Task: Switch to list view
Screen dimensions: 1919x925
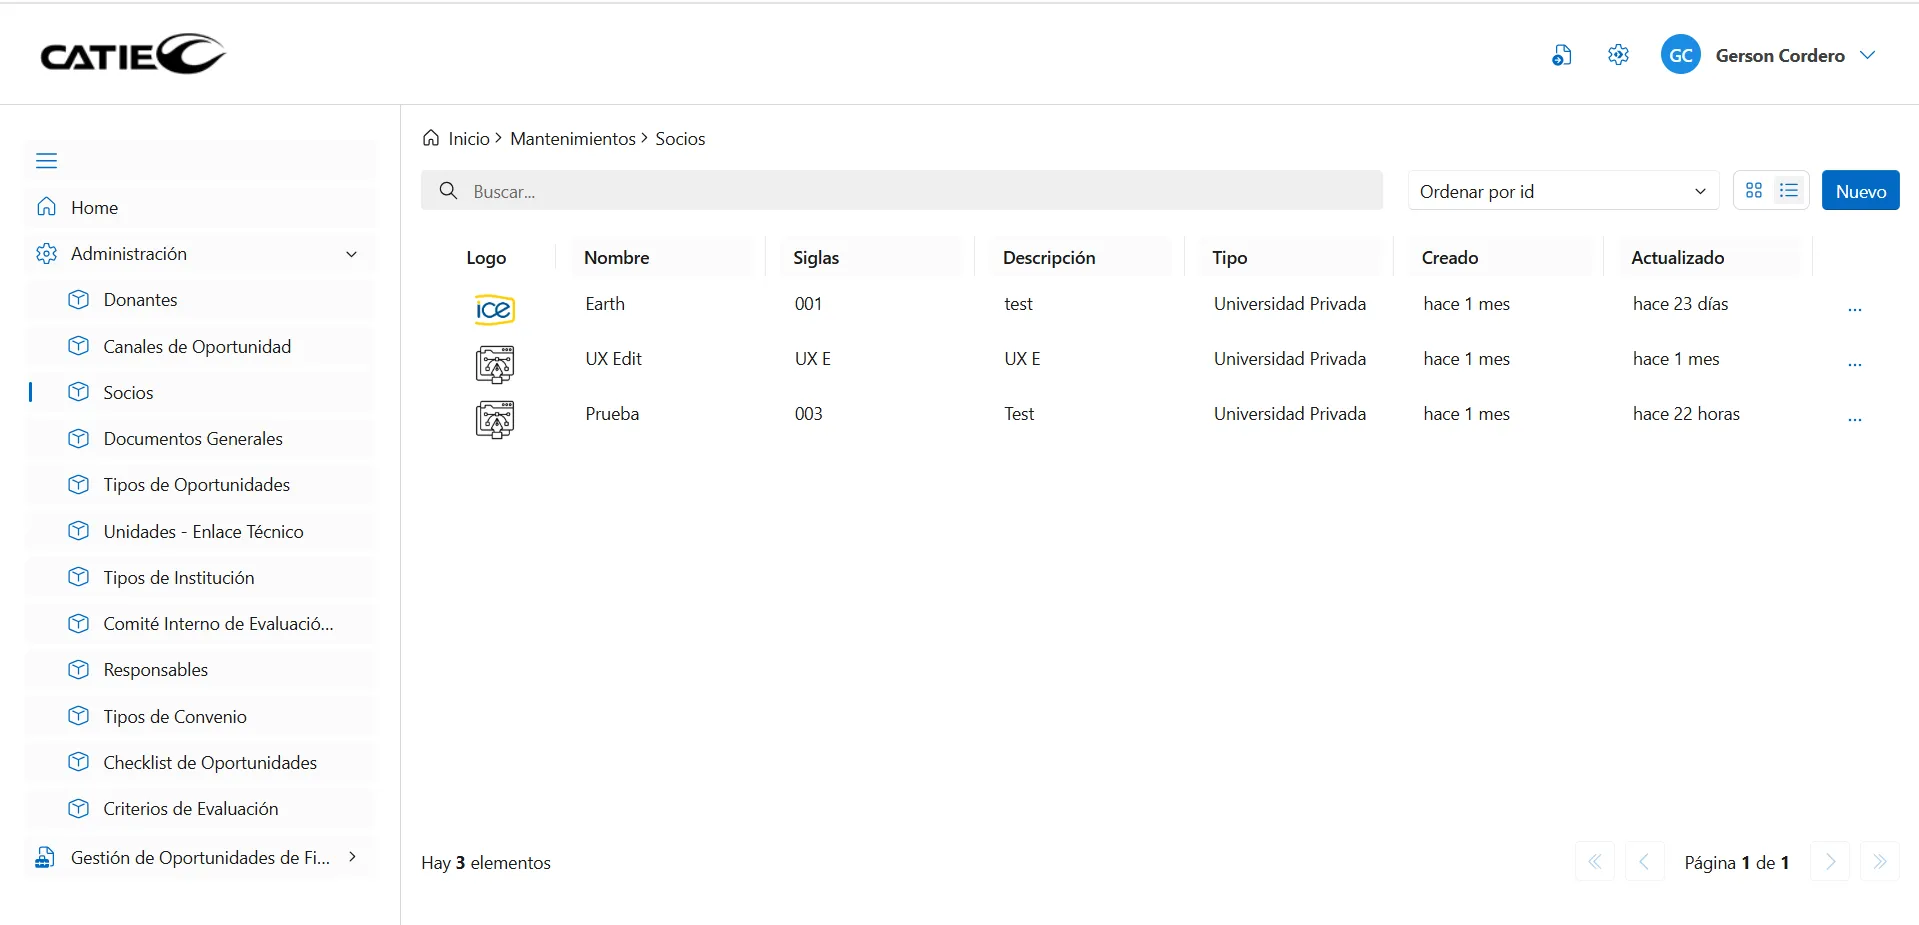Action: point(1789,190)
